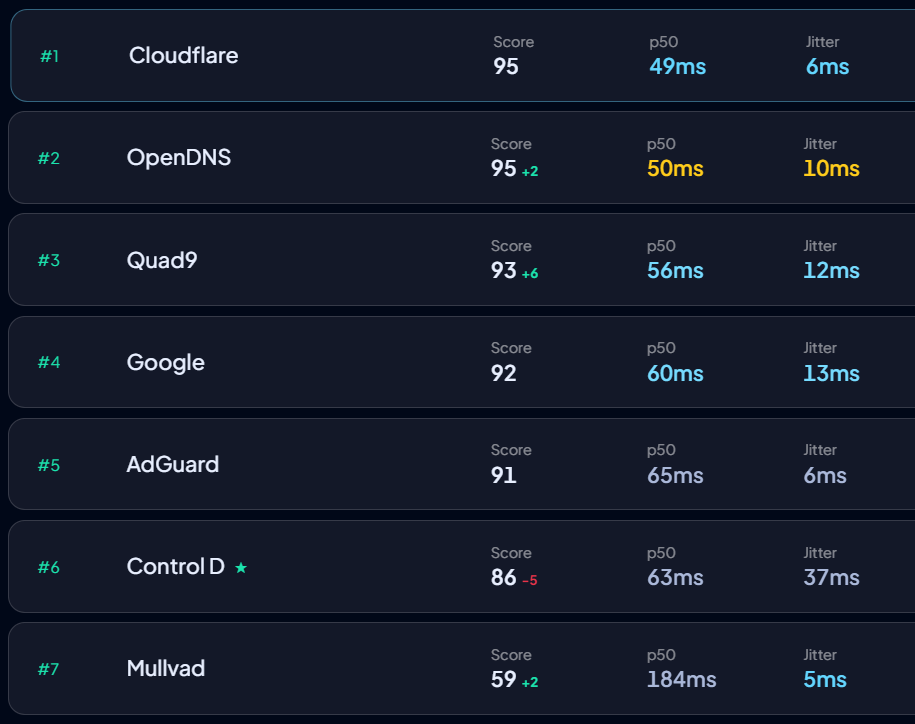Click OpenDNS p50 value 50ms
The image size is (915, 724).
click(675, 169)
